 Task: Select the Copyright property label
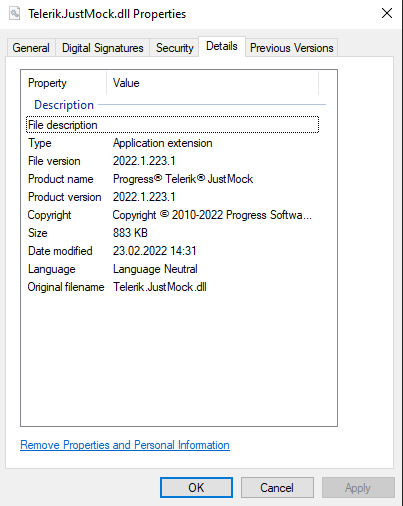(x=49, y=215)
